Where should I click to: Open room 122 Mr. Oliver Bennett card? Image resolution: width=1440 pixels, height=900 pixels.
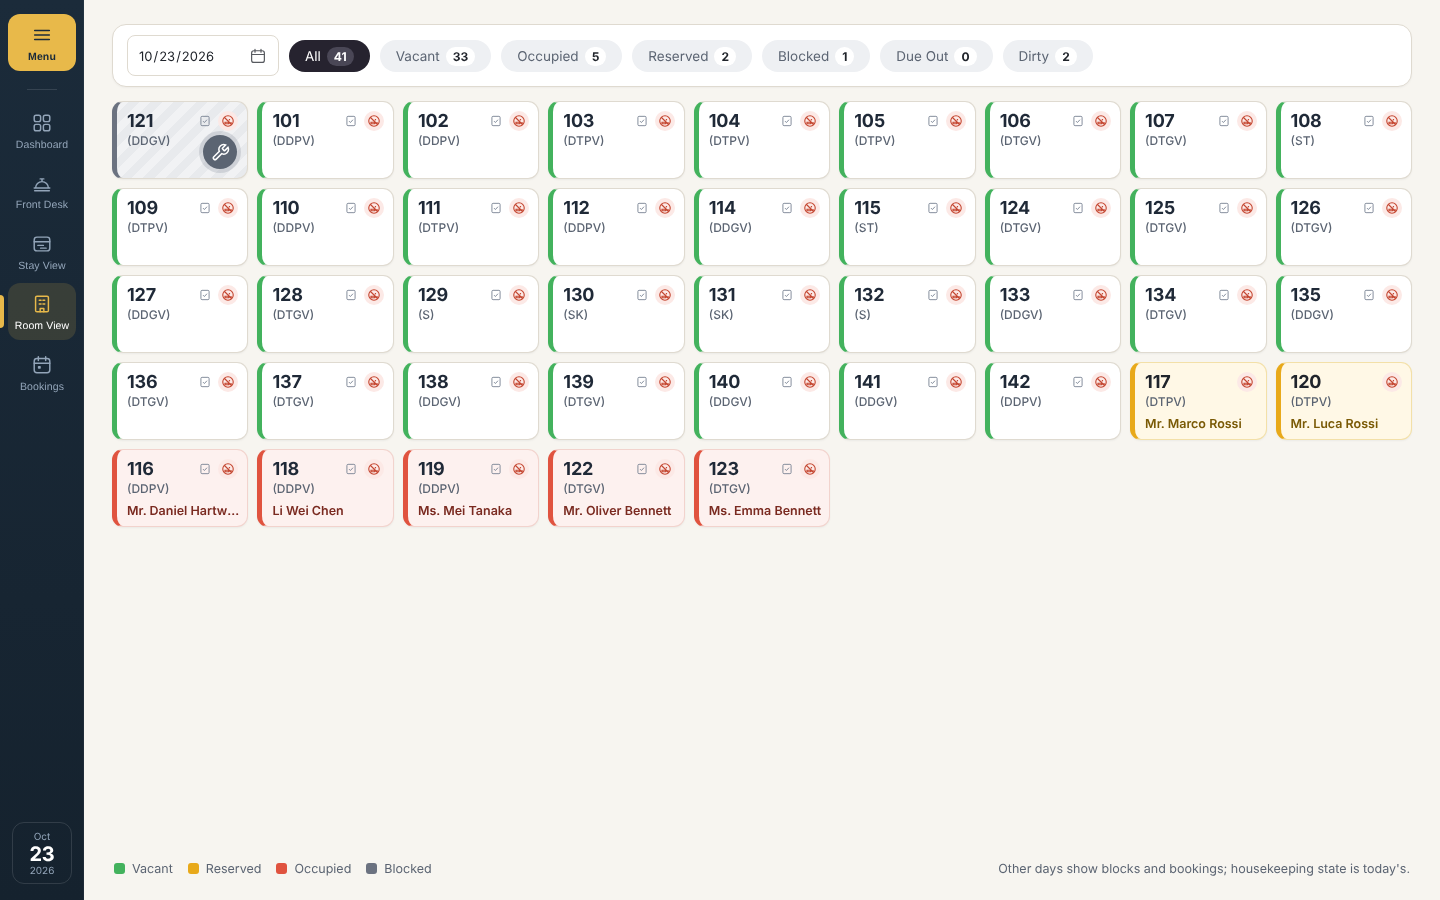(x=616, y=488)
